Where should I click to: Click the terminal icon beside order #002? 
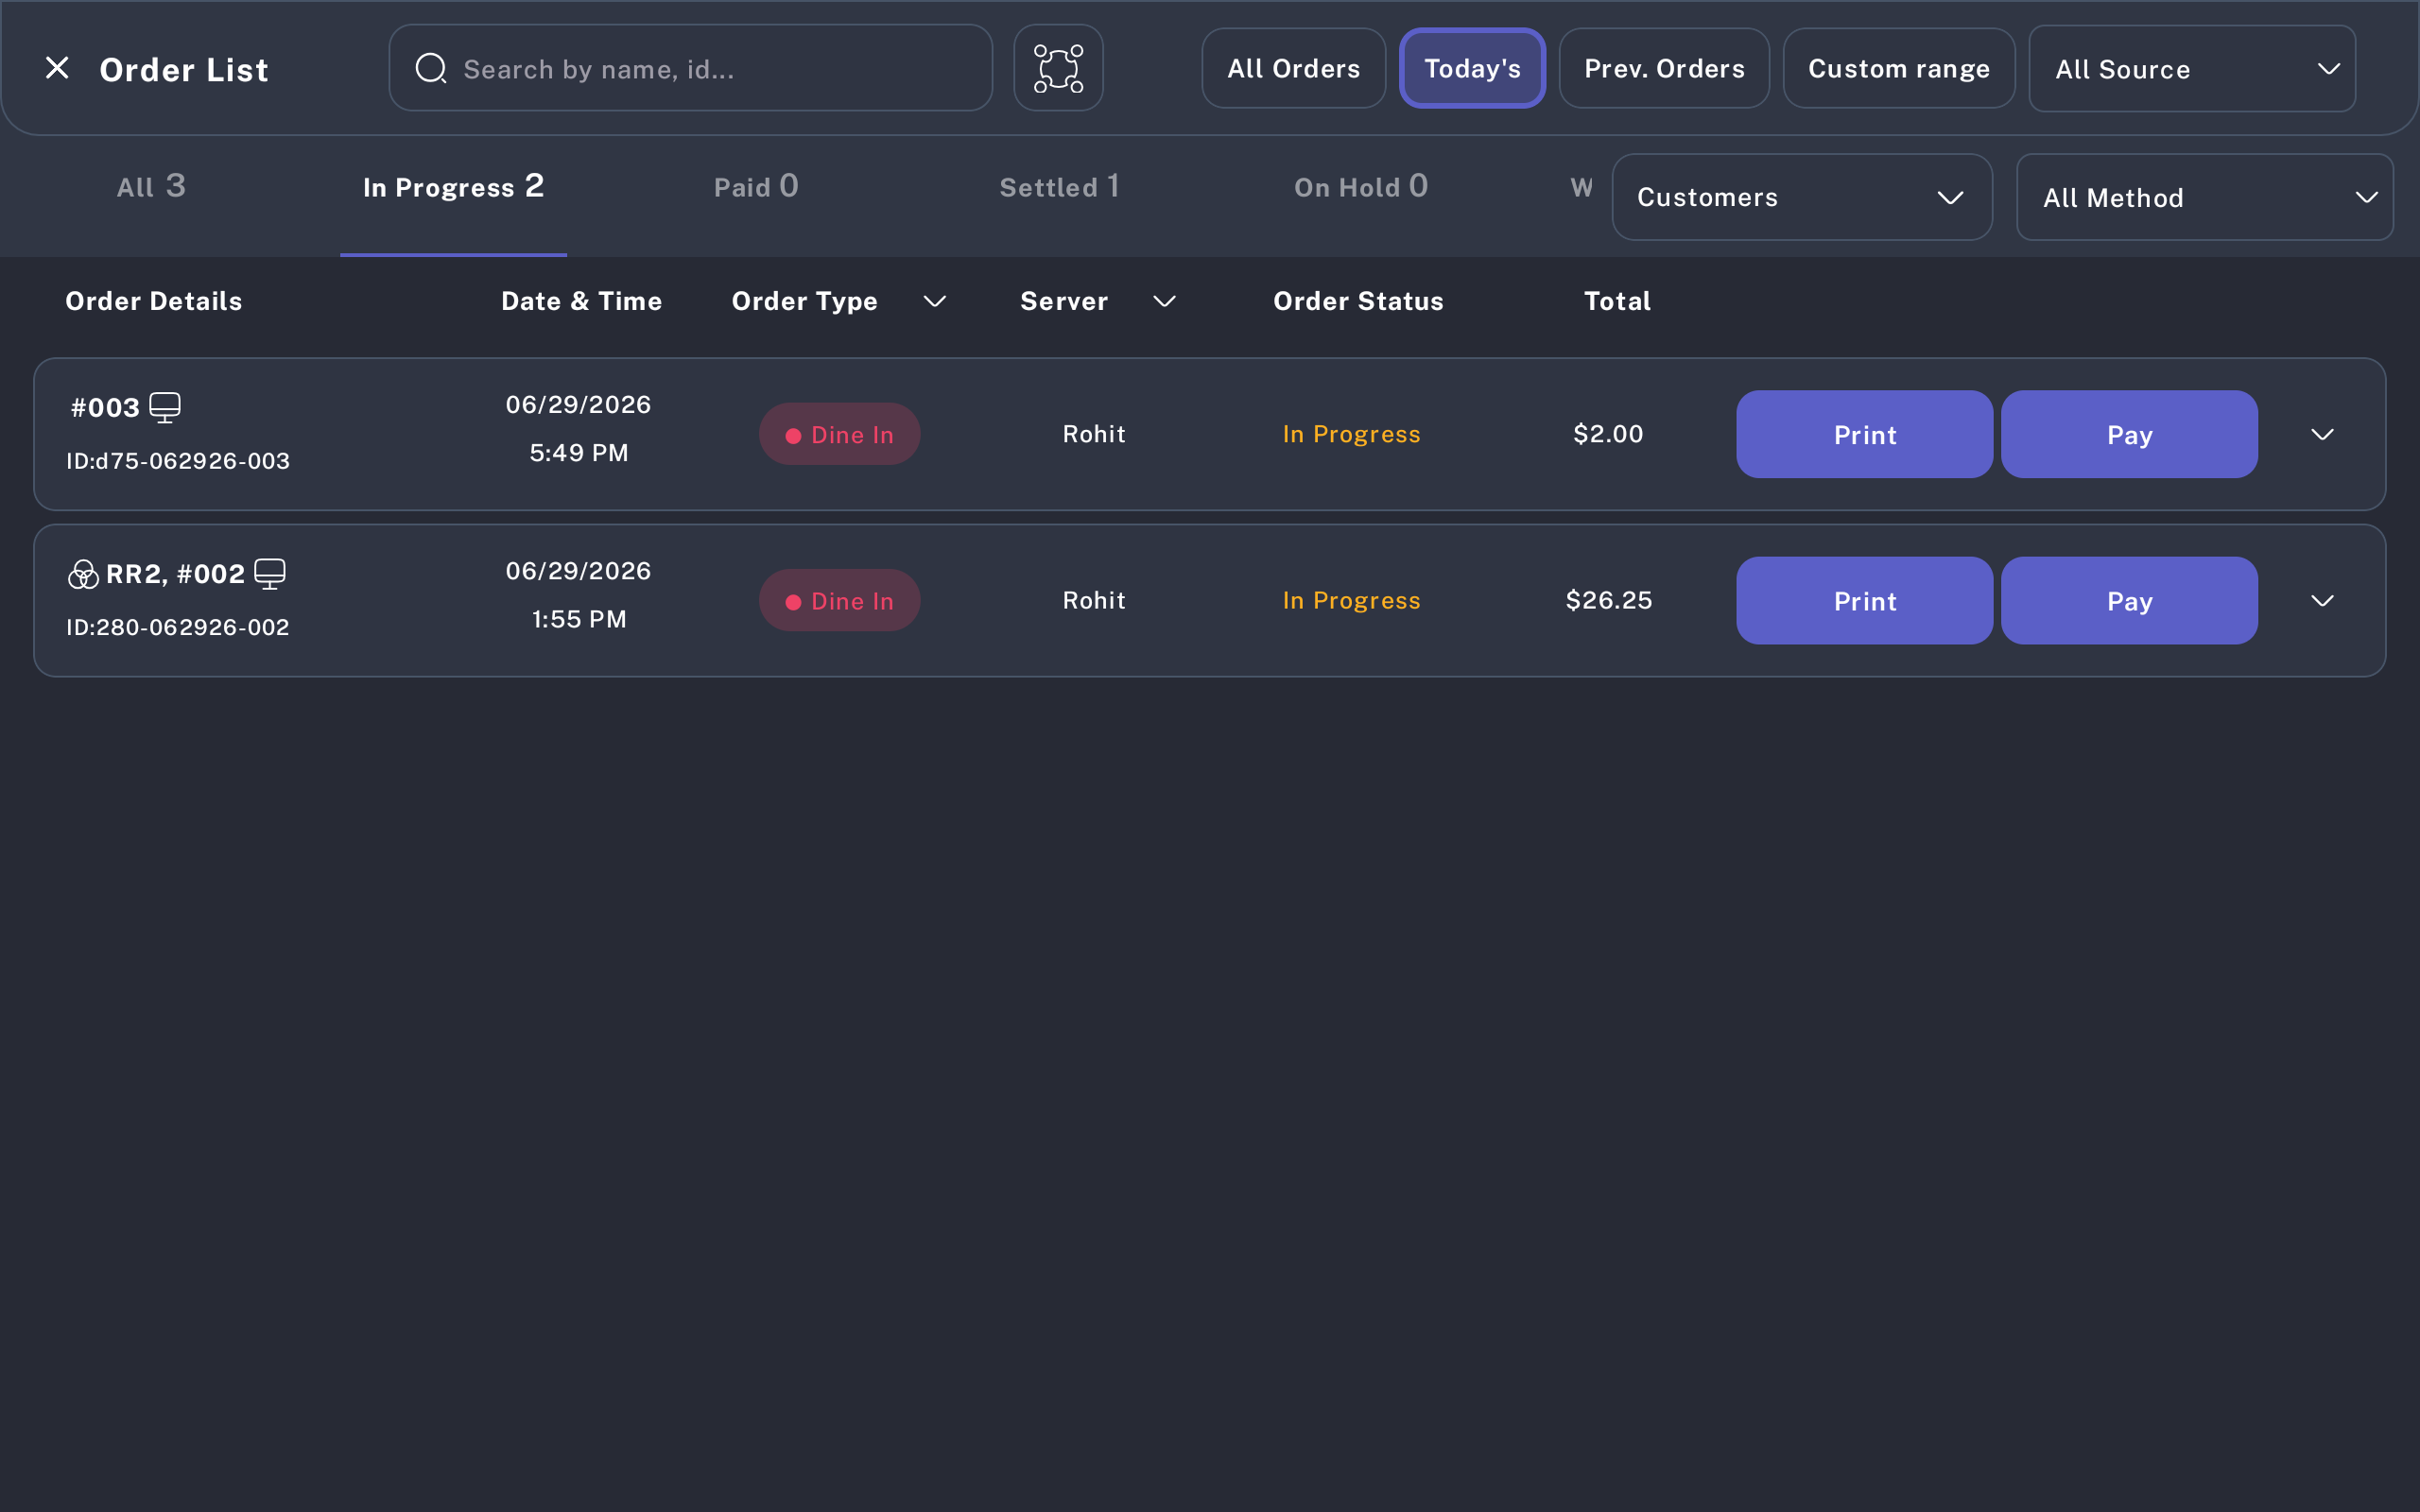pos(270,574)
